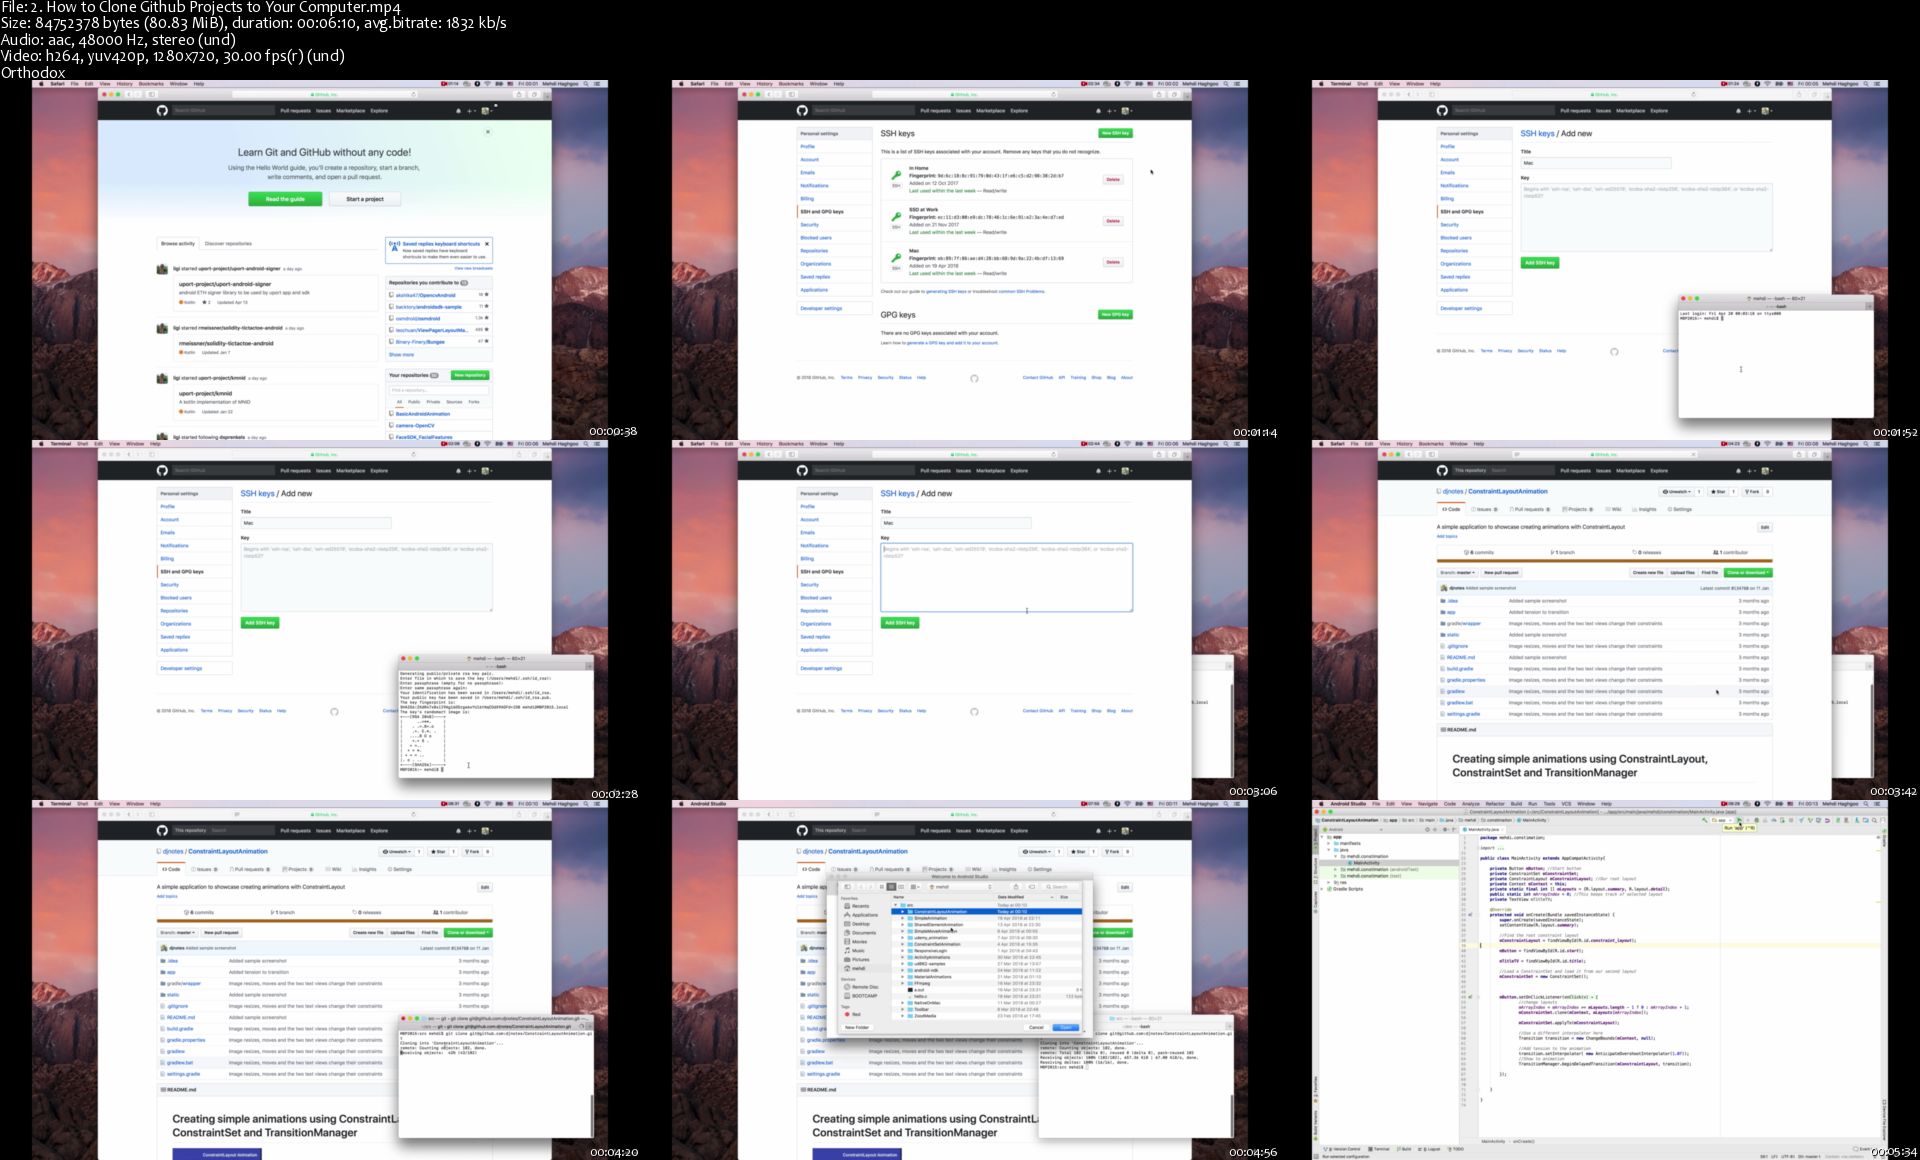The height and width of the screenshot is (1160, 1920).
Task: Click the green key icon beside 'In Home'
Action: (896, 175)
